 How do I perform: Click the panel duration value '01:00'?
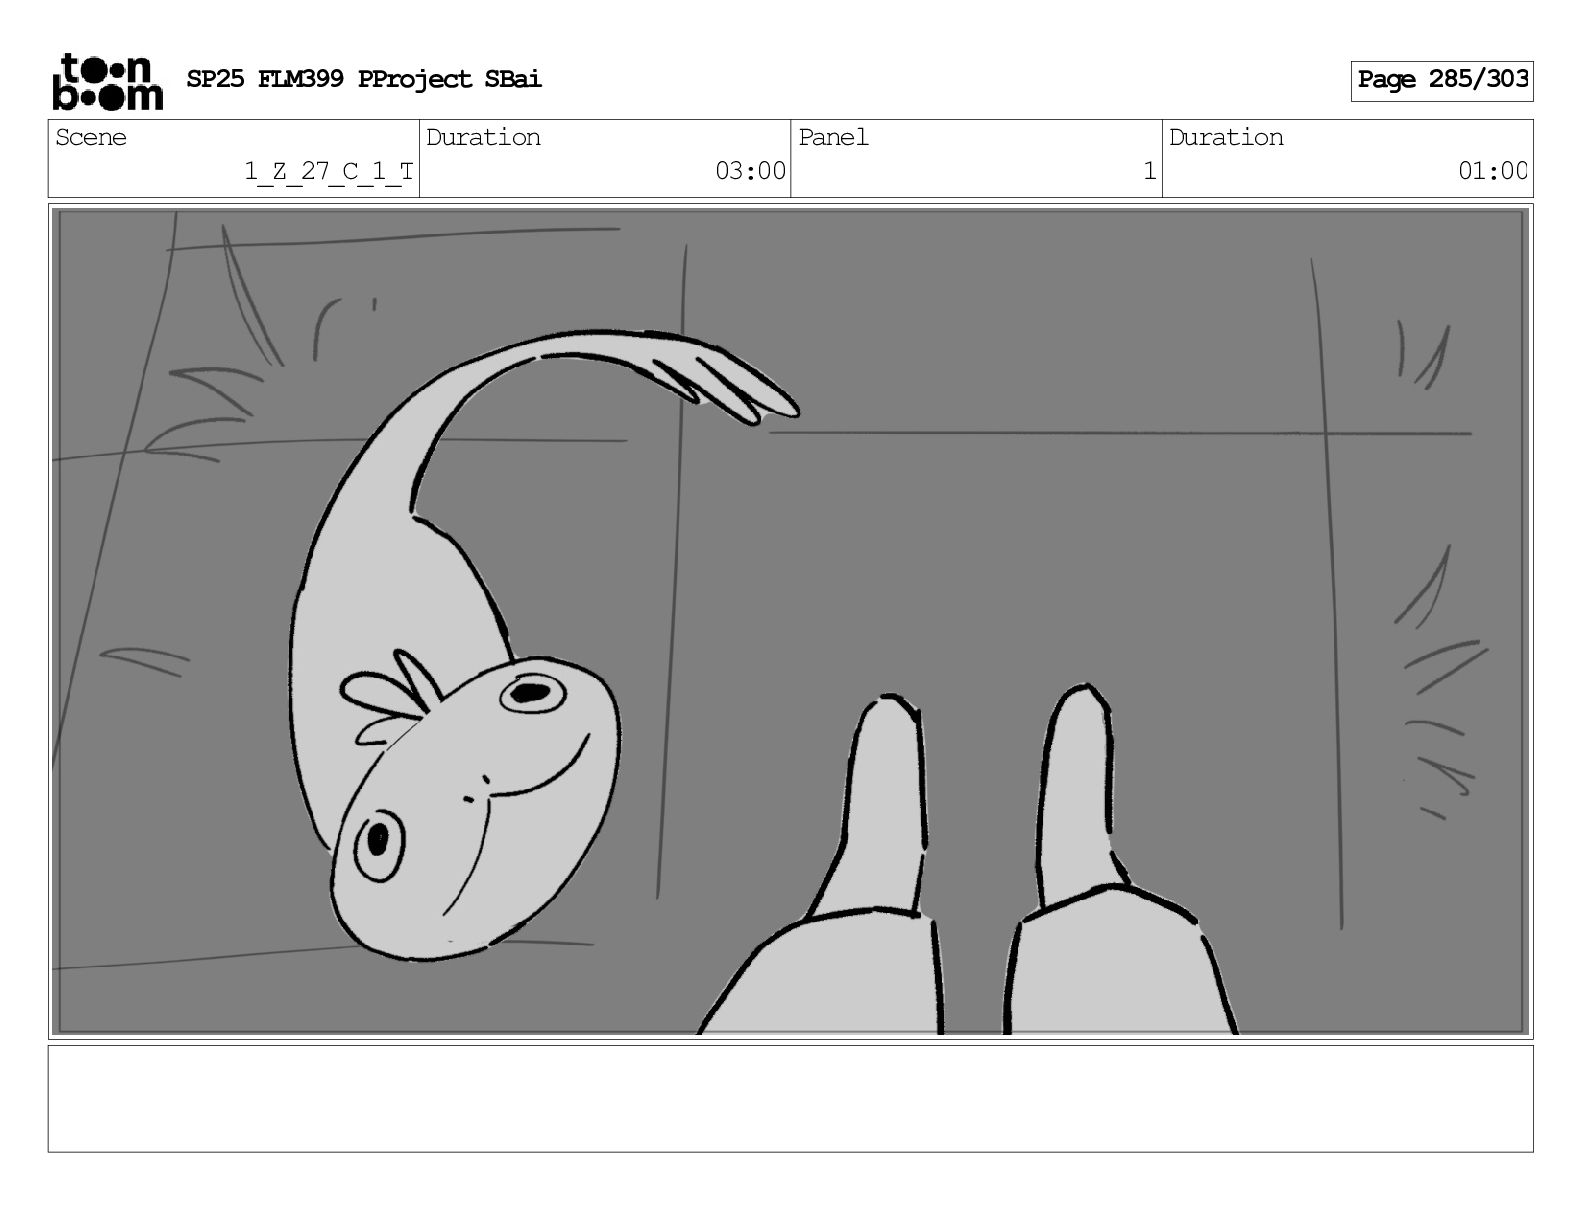[1492, 172]
